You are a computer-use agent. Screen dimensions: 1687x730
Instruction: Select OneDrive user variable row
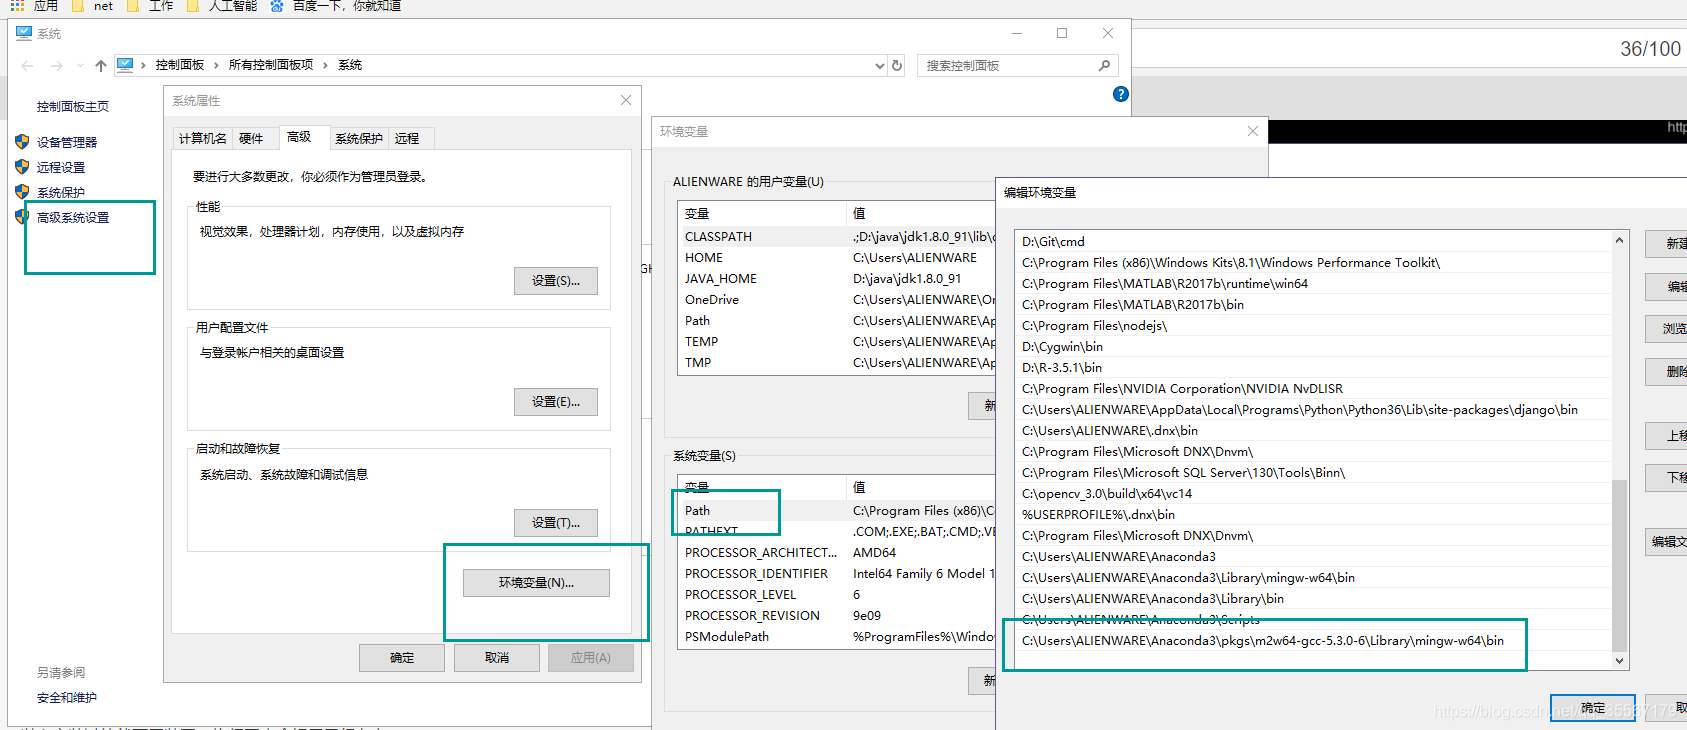click(838, 300)
